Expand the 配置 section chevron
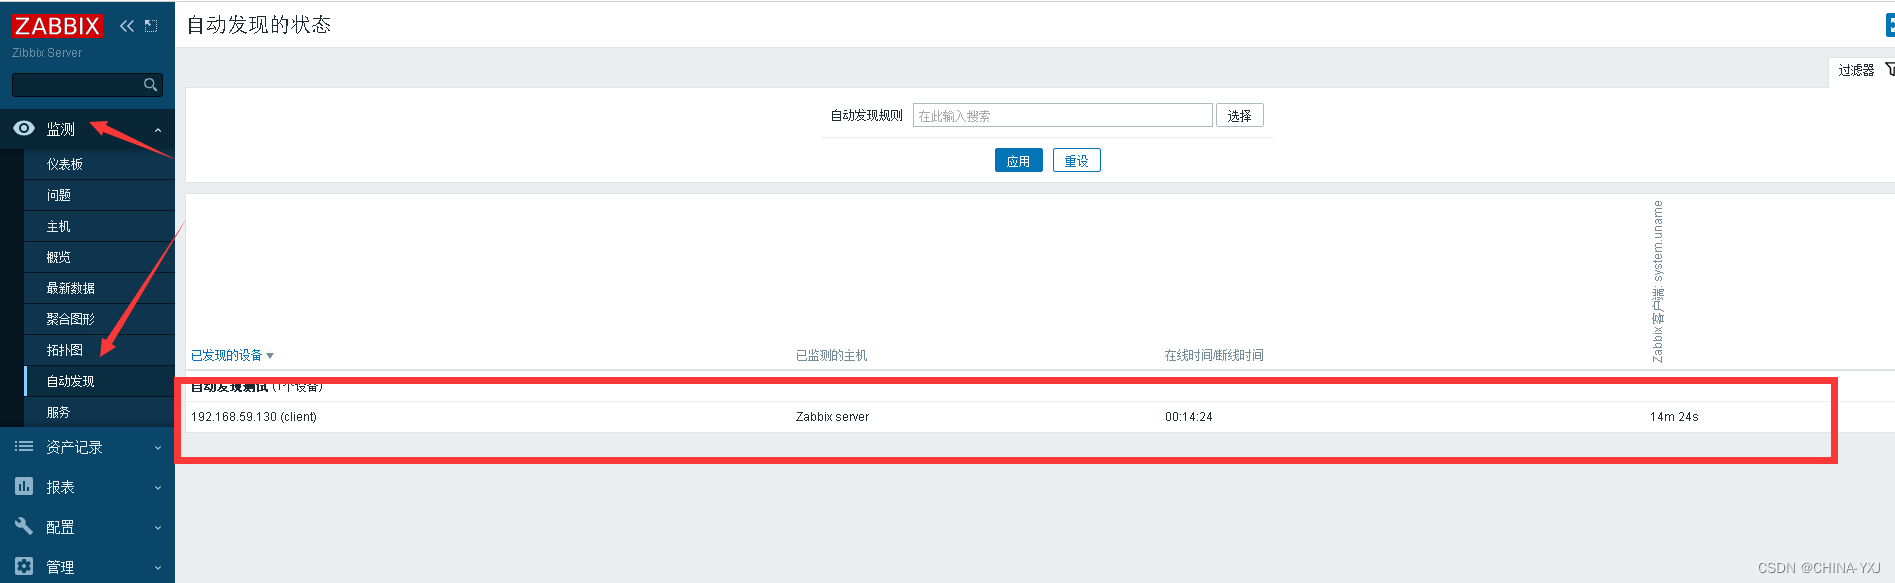The image size is (1895, 583). tap(158, 528)
